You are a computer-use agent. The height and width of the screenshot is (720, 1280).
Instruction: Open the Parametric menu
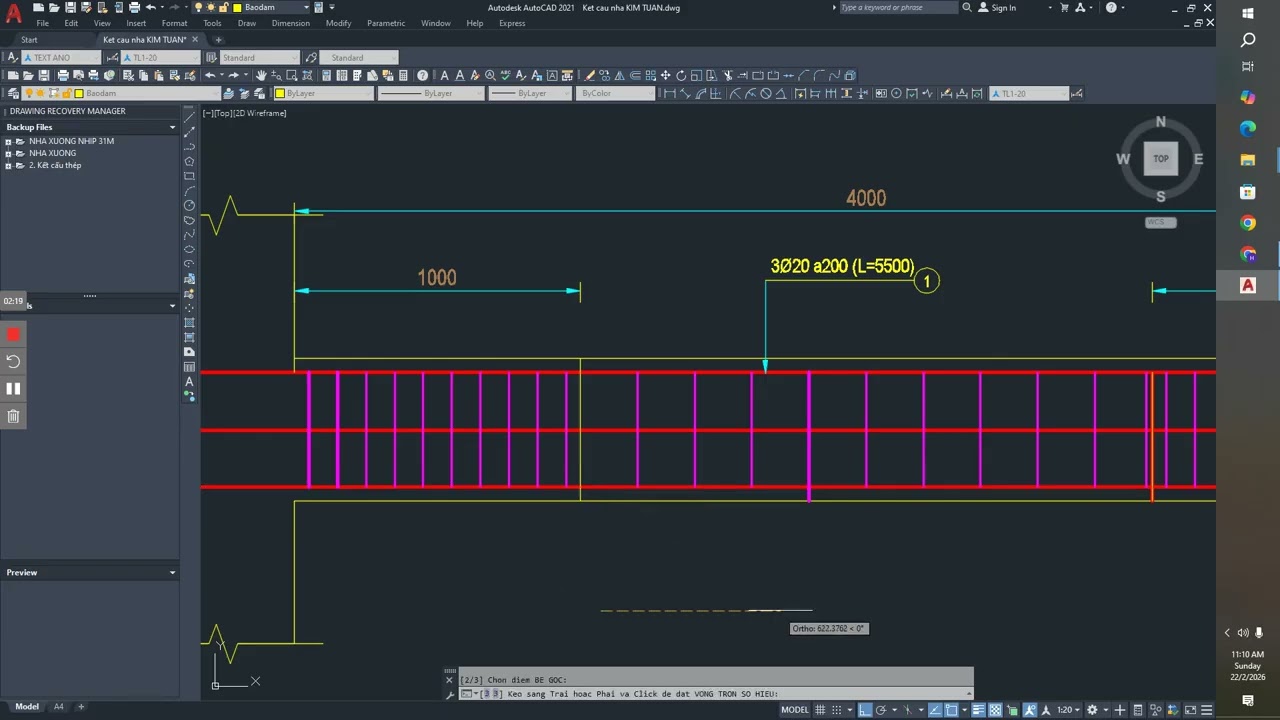386,23
